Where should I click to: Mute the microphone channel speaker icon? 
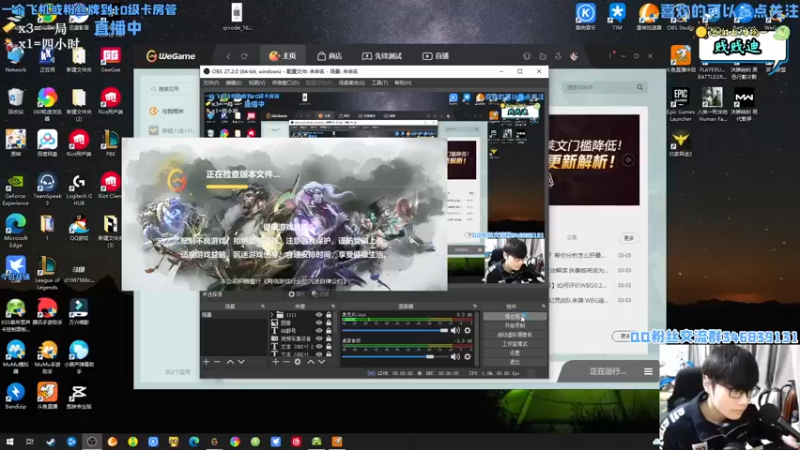[455, 331]
